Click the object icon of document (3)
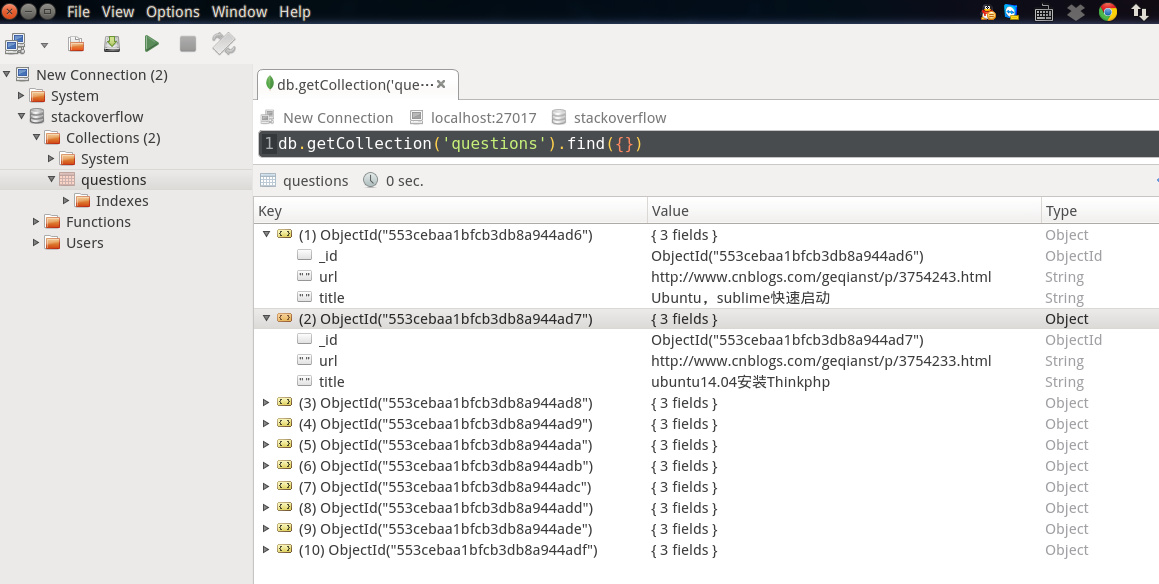The height and width of the screenshot is (584, 1159). point(285,402)
